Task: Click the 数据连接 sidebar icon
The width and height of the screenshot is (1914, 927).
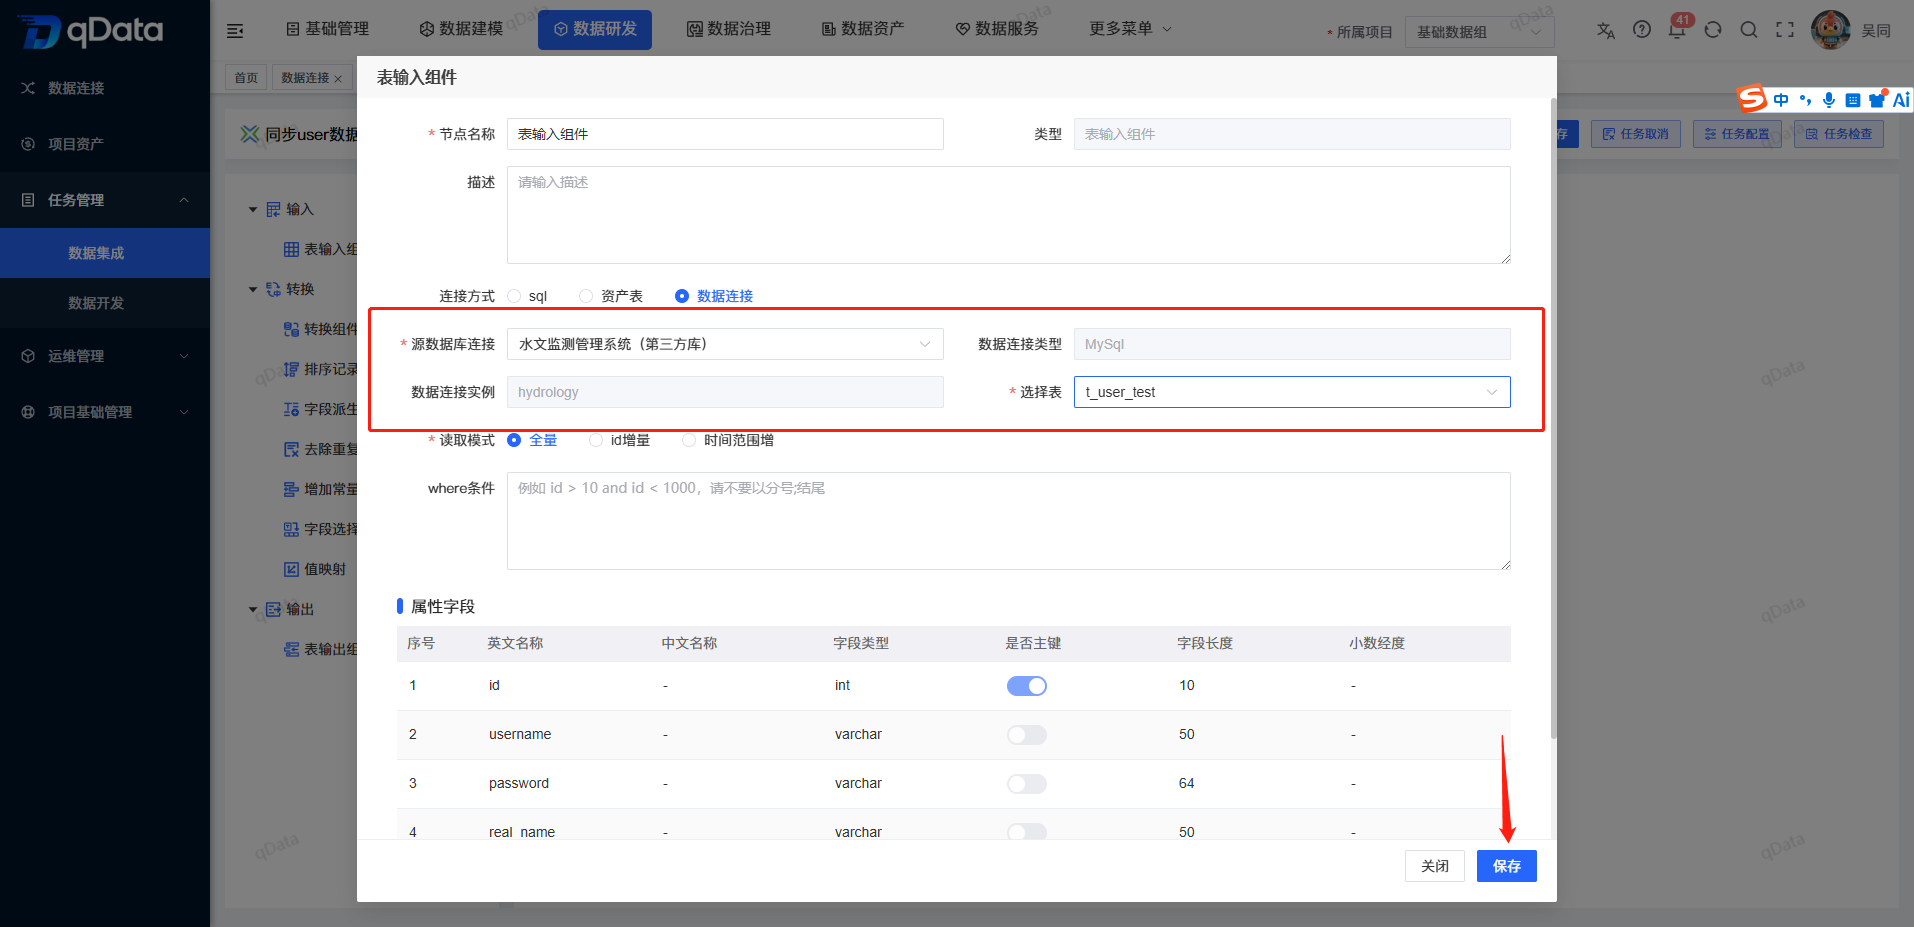Action: pyautogui.click(x=28, y=88)
